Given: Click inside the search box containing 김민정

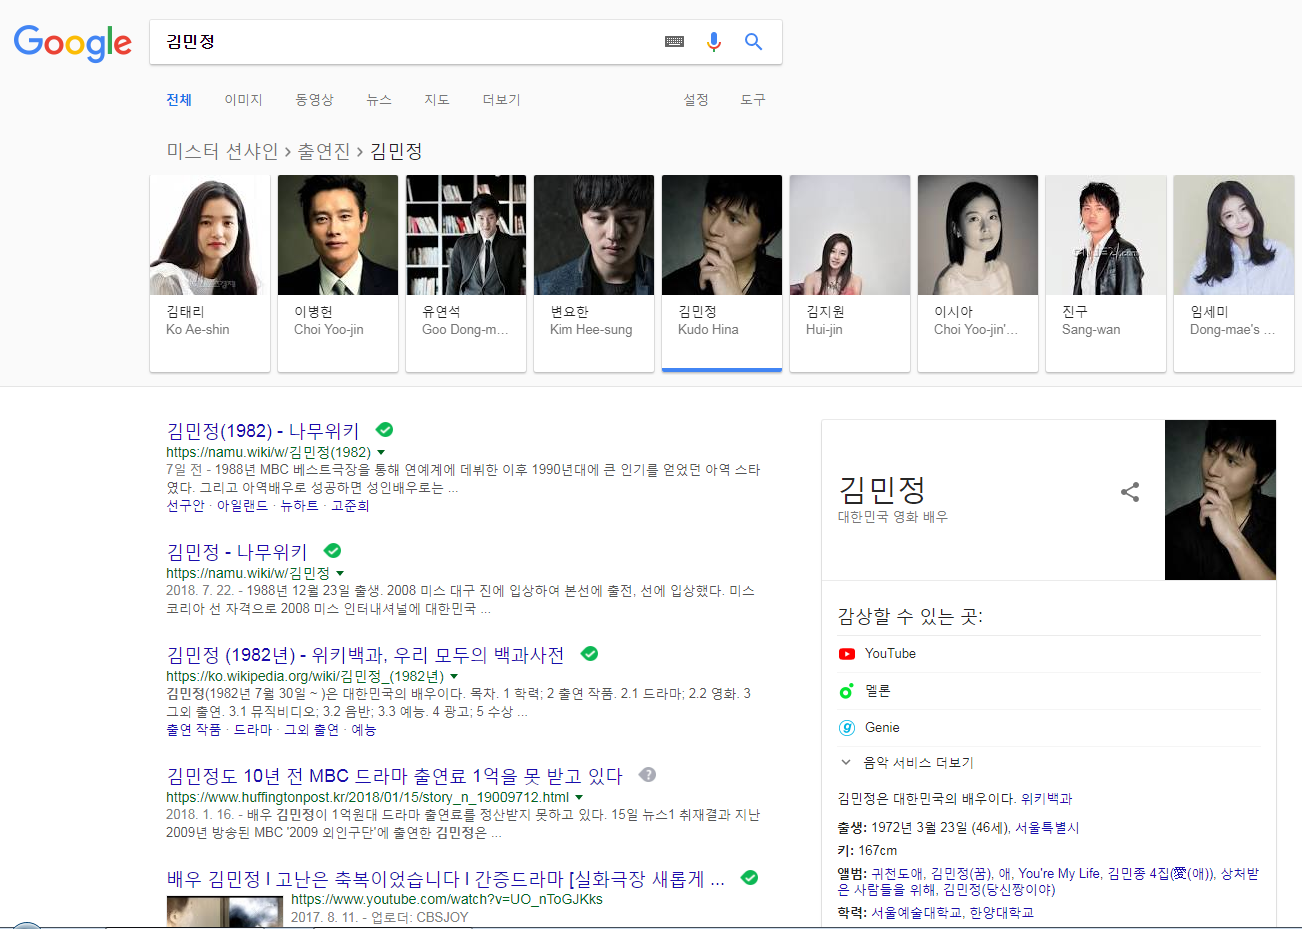Looking at the screenshot, I should [x=400, y=42].
